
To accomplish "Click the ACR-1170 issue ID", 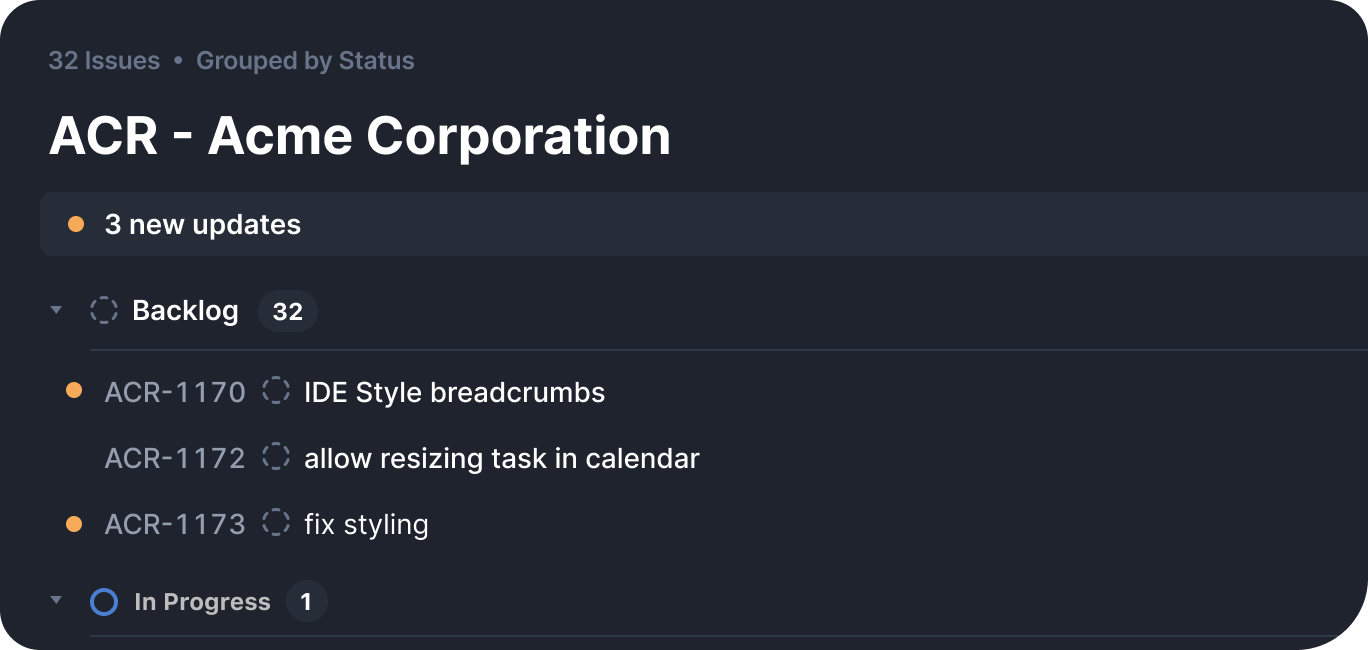I will point(175,392).
